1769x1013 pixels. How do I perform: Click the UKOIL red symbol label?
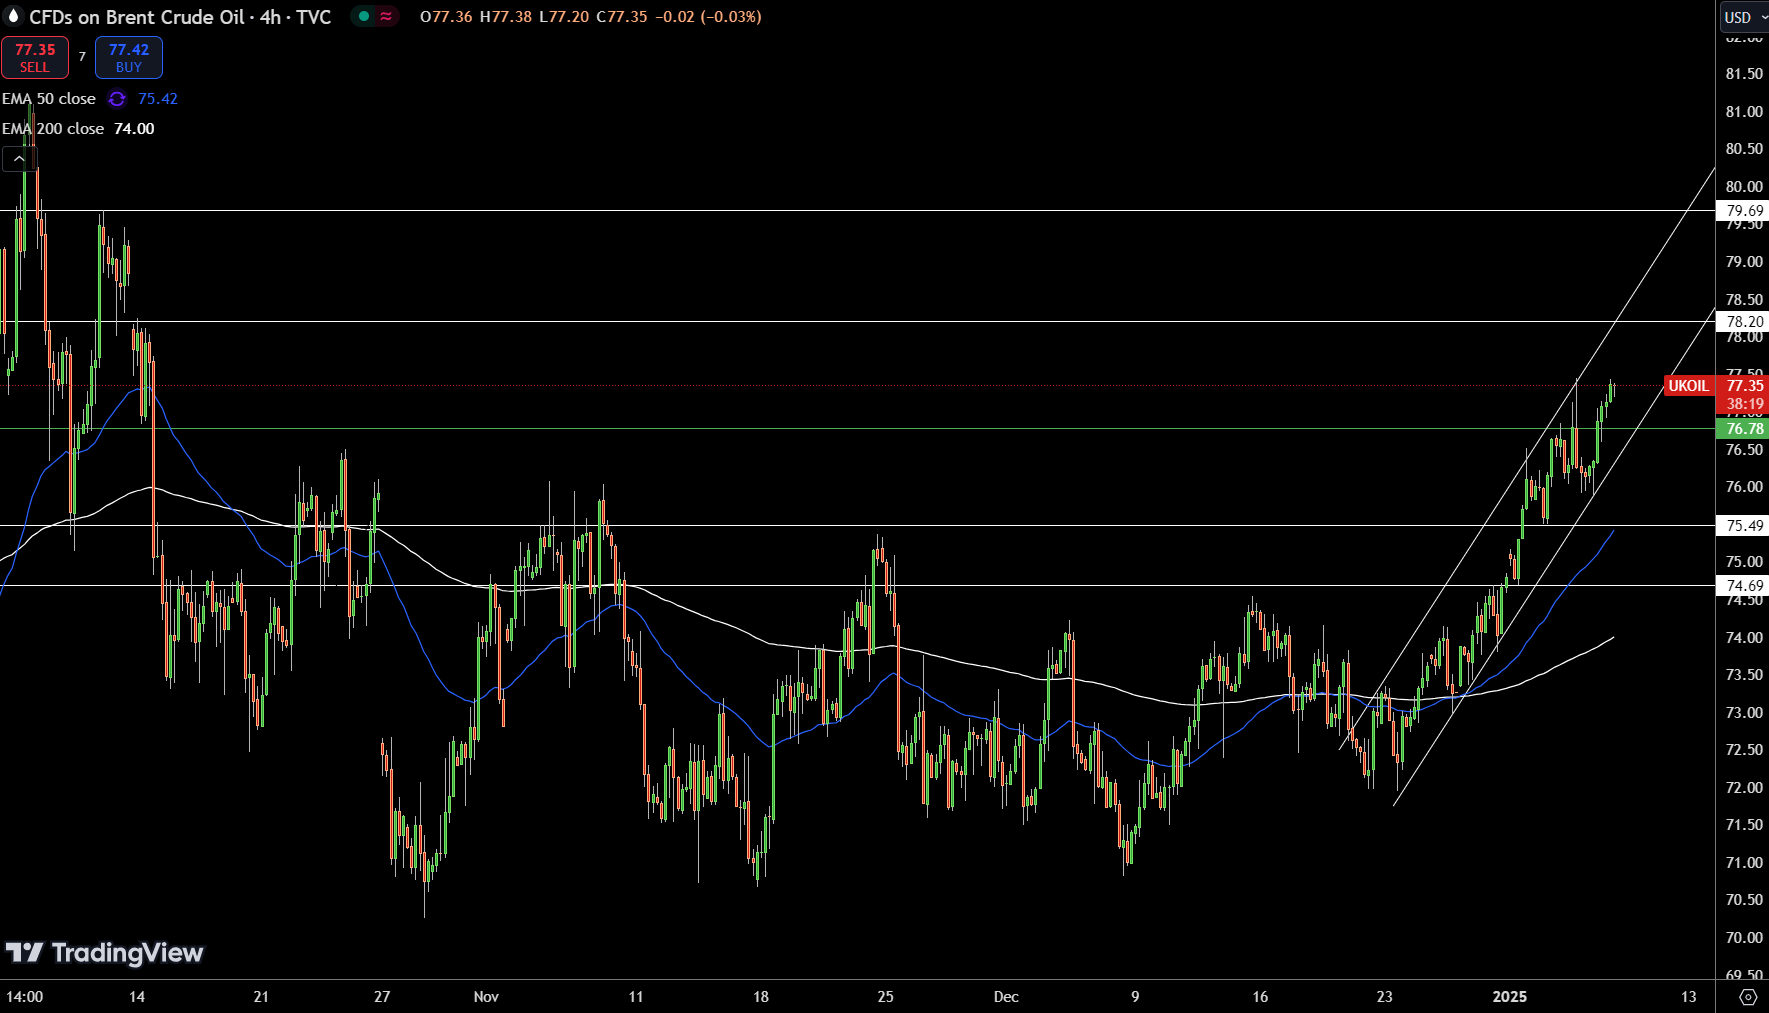[1688, 386]
